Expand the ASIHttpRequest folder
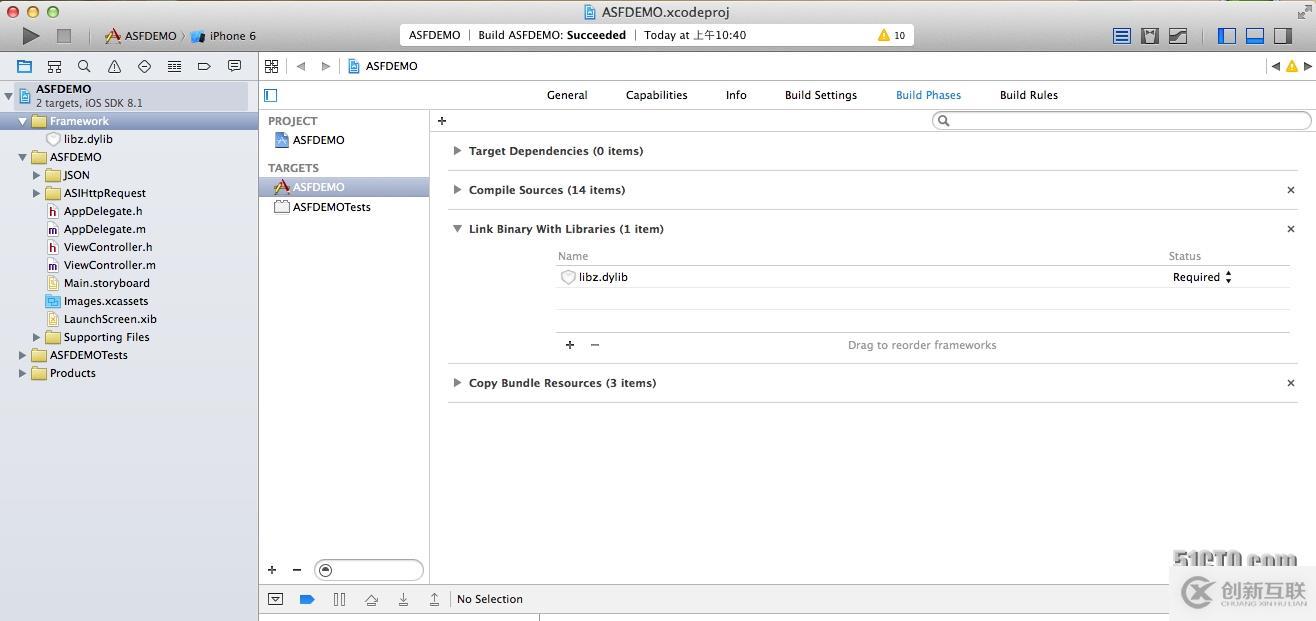 [36, 193]
